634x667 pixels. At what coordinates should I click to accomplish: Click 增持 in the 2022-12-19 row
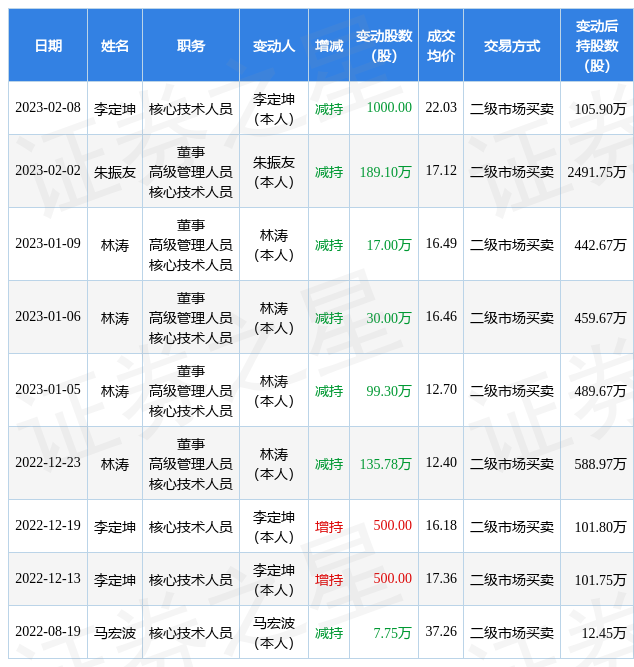click(x=328, y=527)
